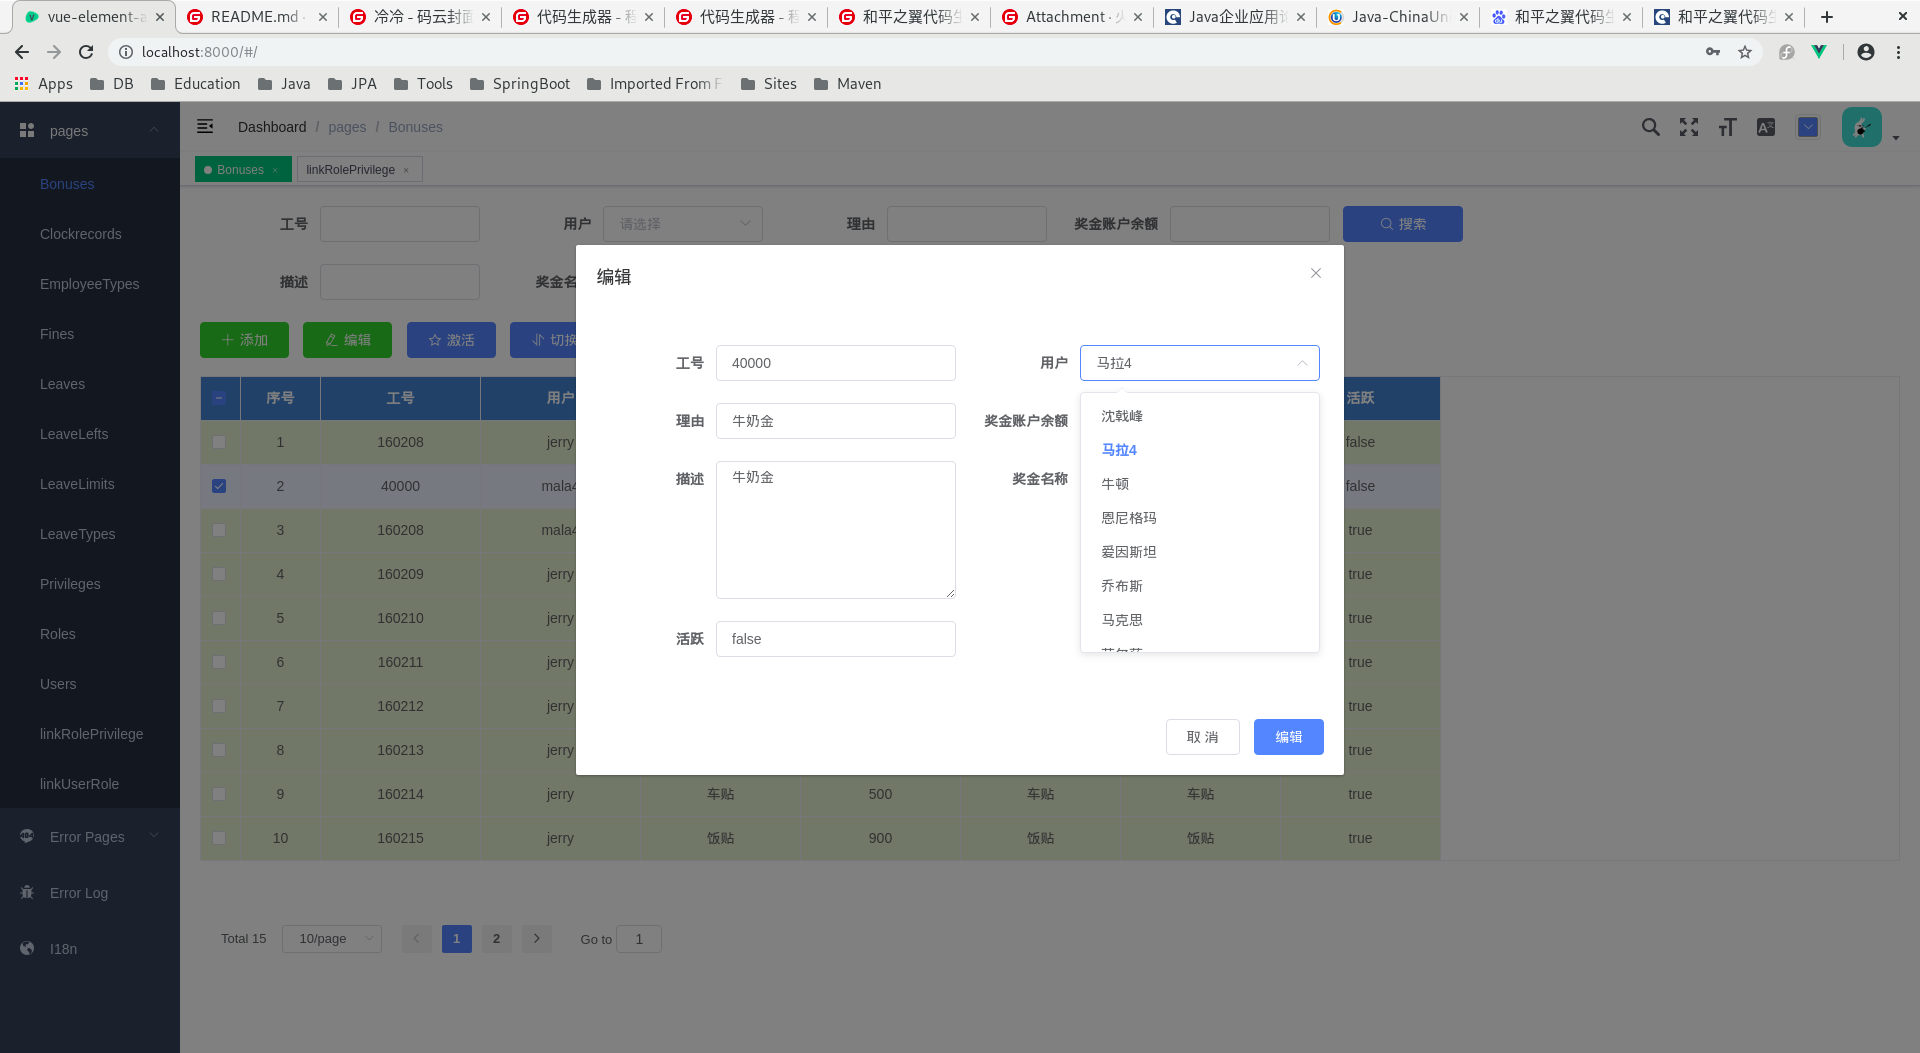1920x1053 pixels.
Task: Click the 编辑 confirm button in dialog
Action: coord(1288,737)
